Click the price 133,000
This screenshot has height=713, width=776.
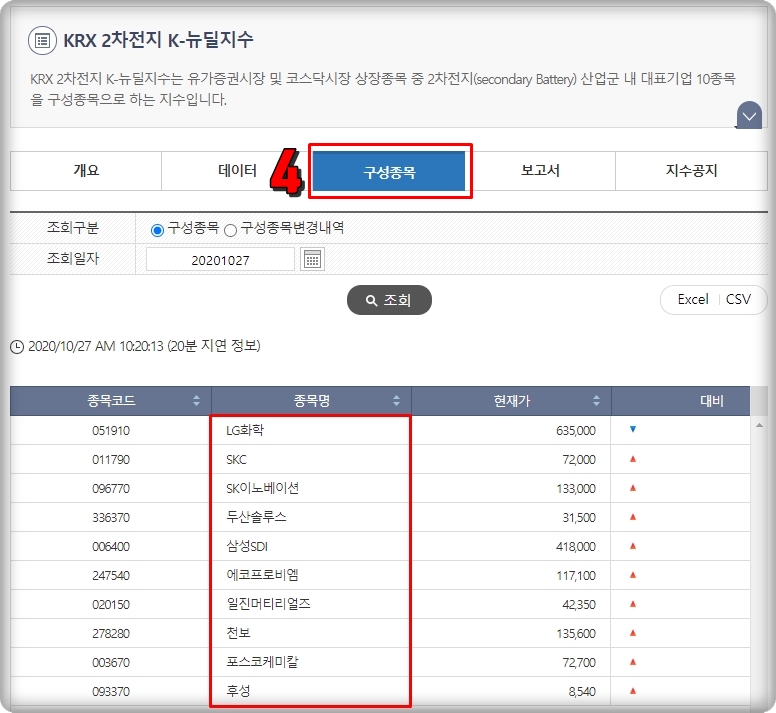pyautogui.click(x=576, y=489)
